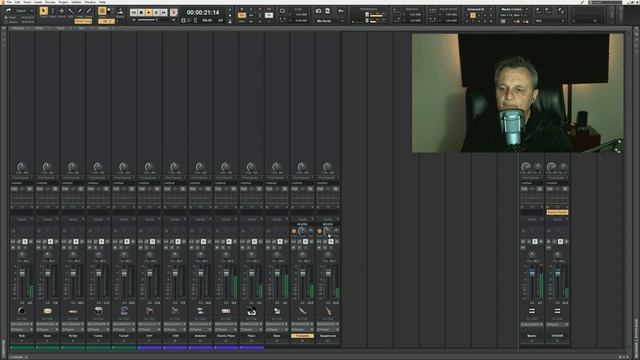640x360 pixels.
Task: Mute the Bass track
Action: pos(268,248)
